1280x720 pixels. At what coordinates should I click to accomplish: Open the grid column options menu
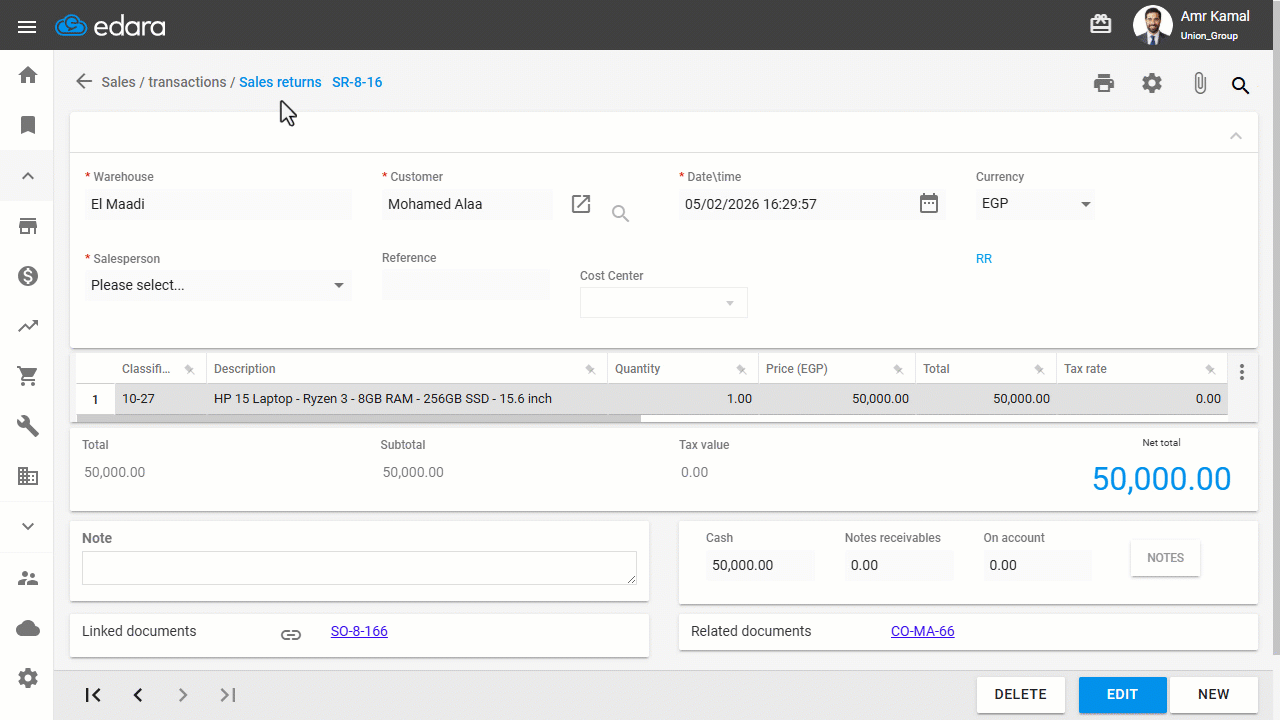(1242, 372)
